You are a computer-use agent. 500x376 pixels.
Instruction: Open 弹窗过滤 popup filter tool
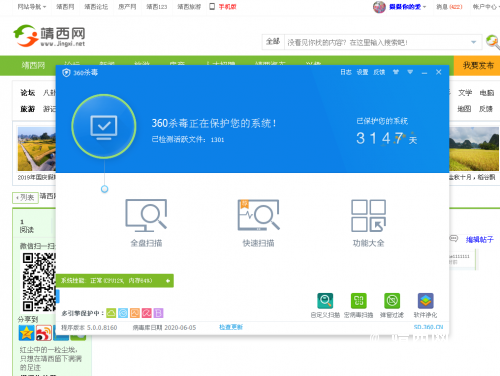point(392,305)
